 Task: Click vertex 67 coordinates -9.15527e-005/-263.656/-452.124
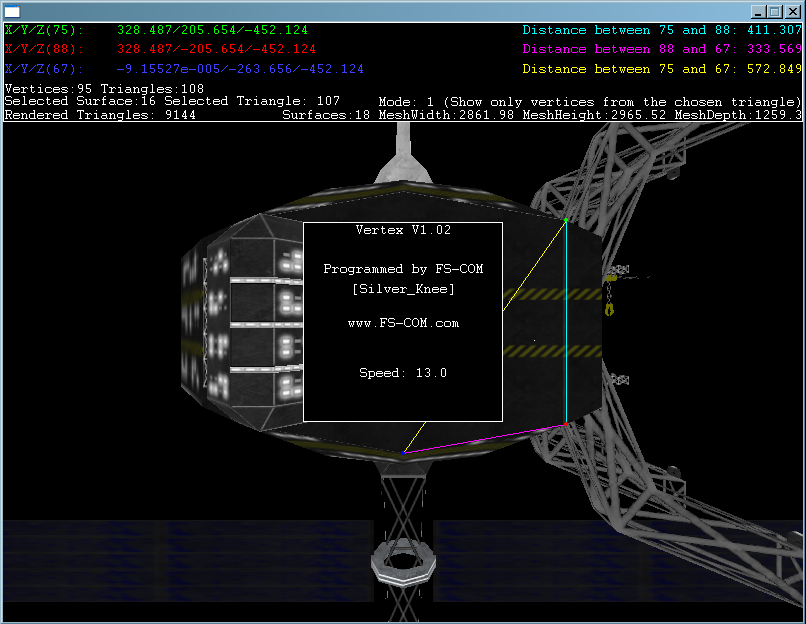click(240, 68)
